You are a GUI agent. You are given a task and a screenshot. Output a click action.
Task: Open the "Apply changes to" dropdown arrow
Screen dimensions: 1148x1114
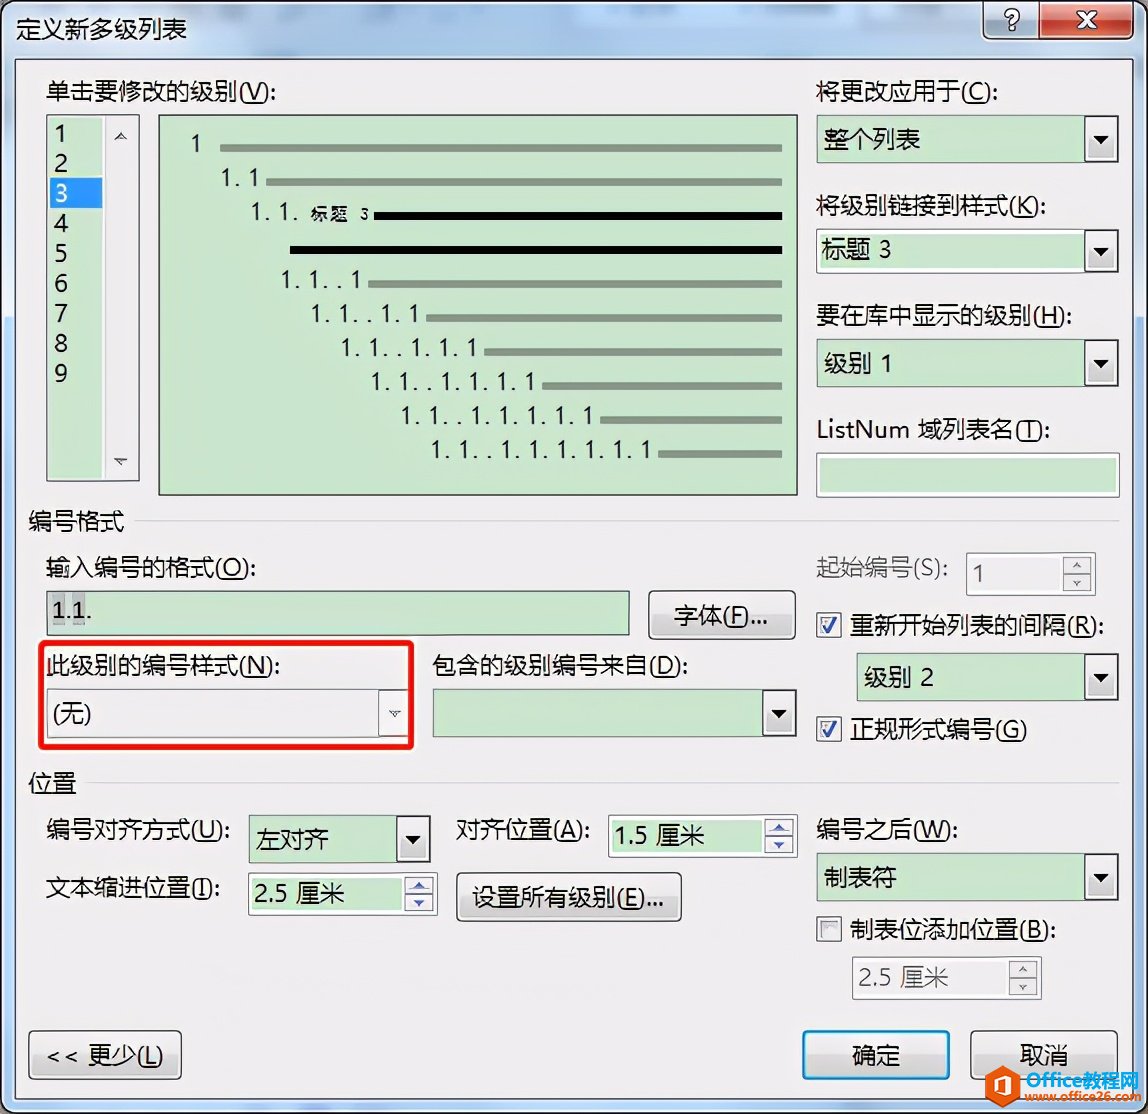coord(1100,139)
